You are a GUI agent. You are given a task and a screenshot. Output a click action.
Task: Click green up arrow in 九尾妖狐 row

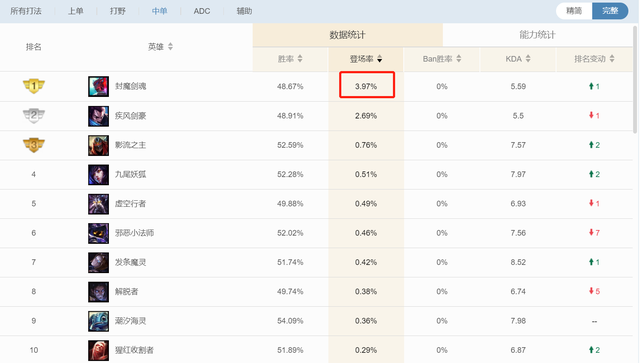[x=591, y=174]
